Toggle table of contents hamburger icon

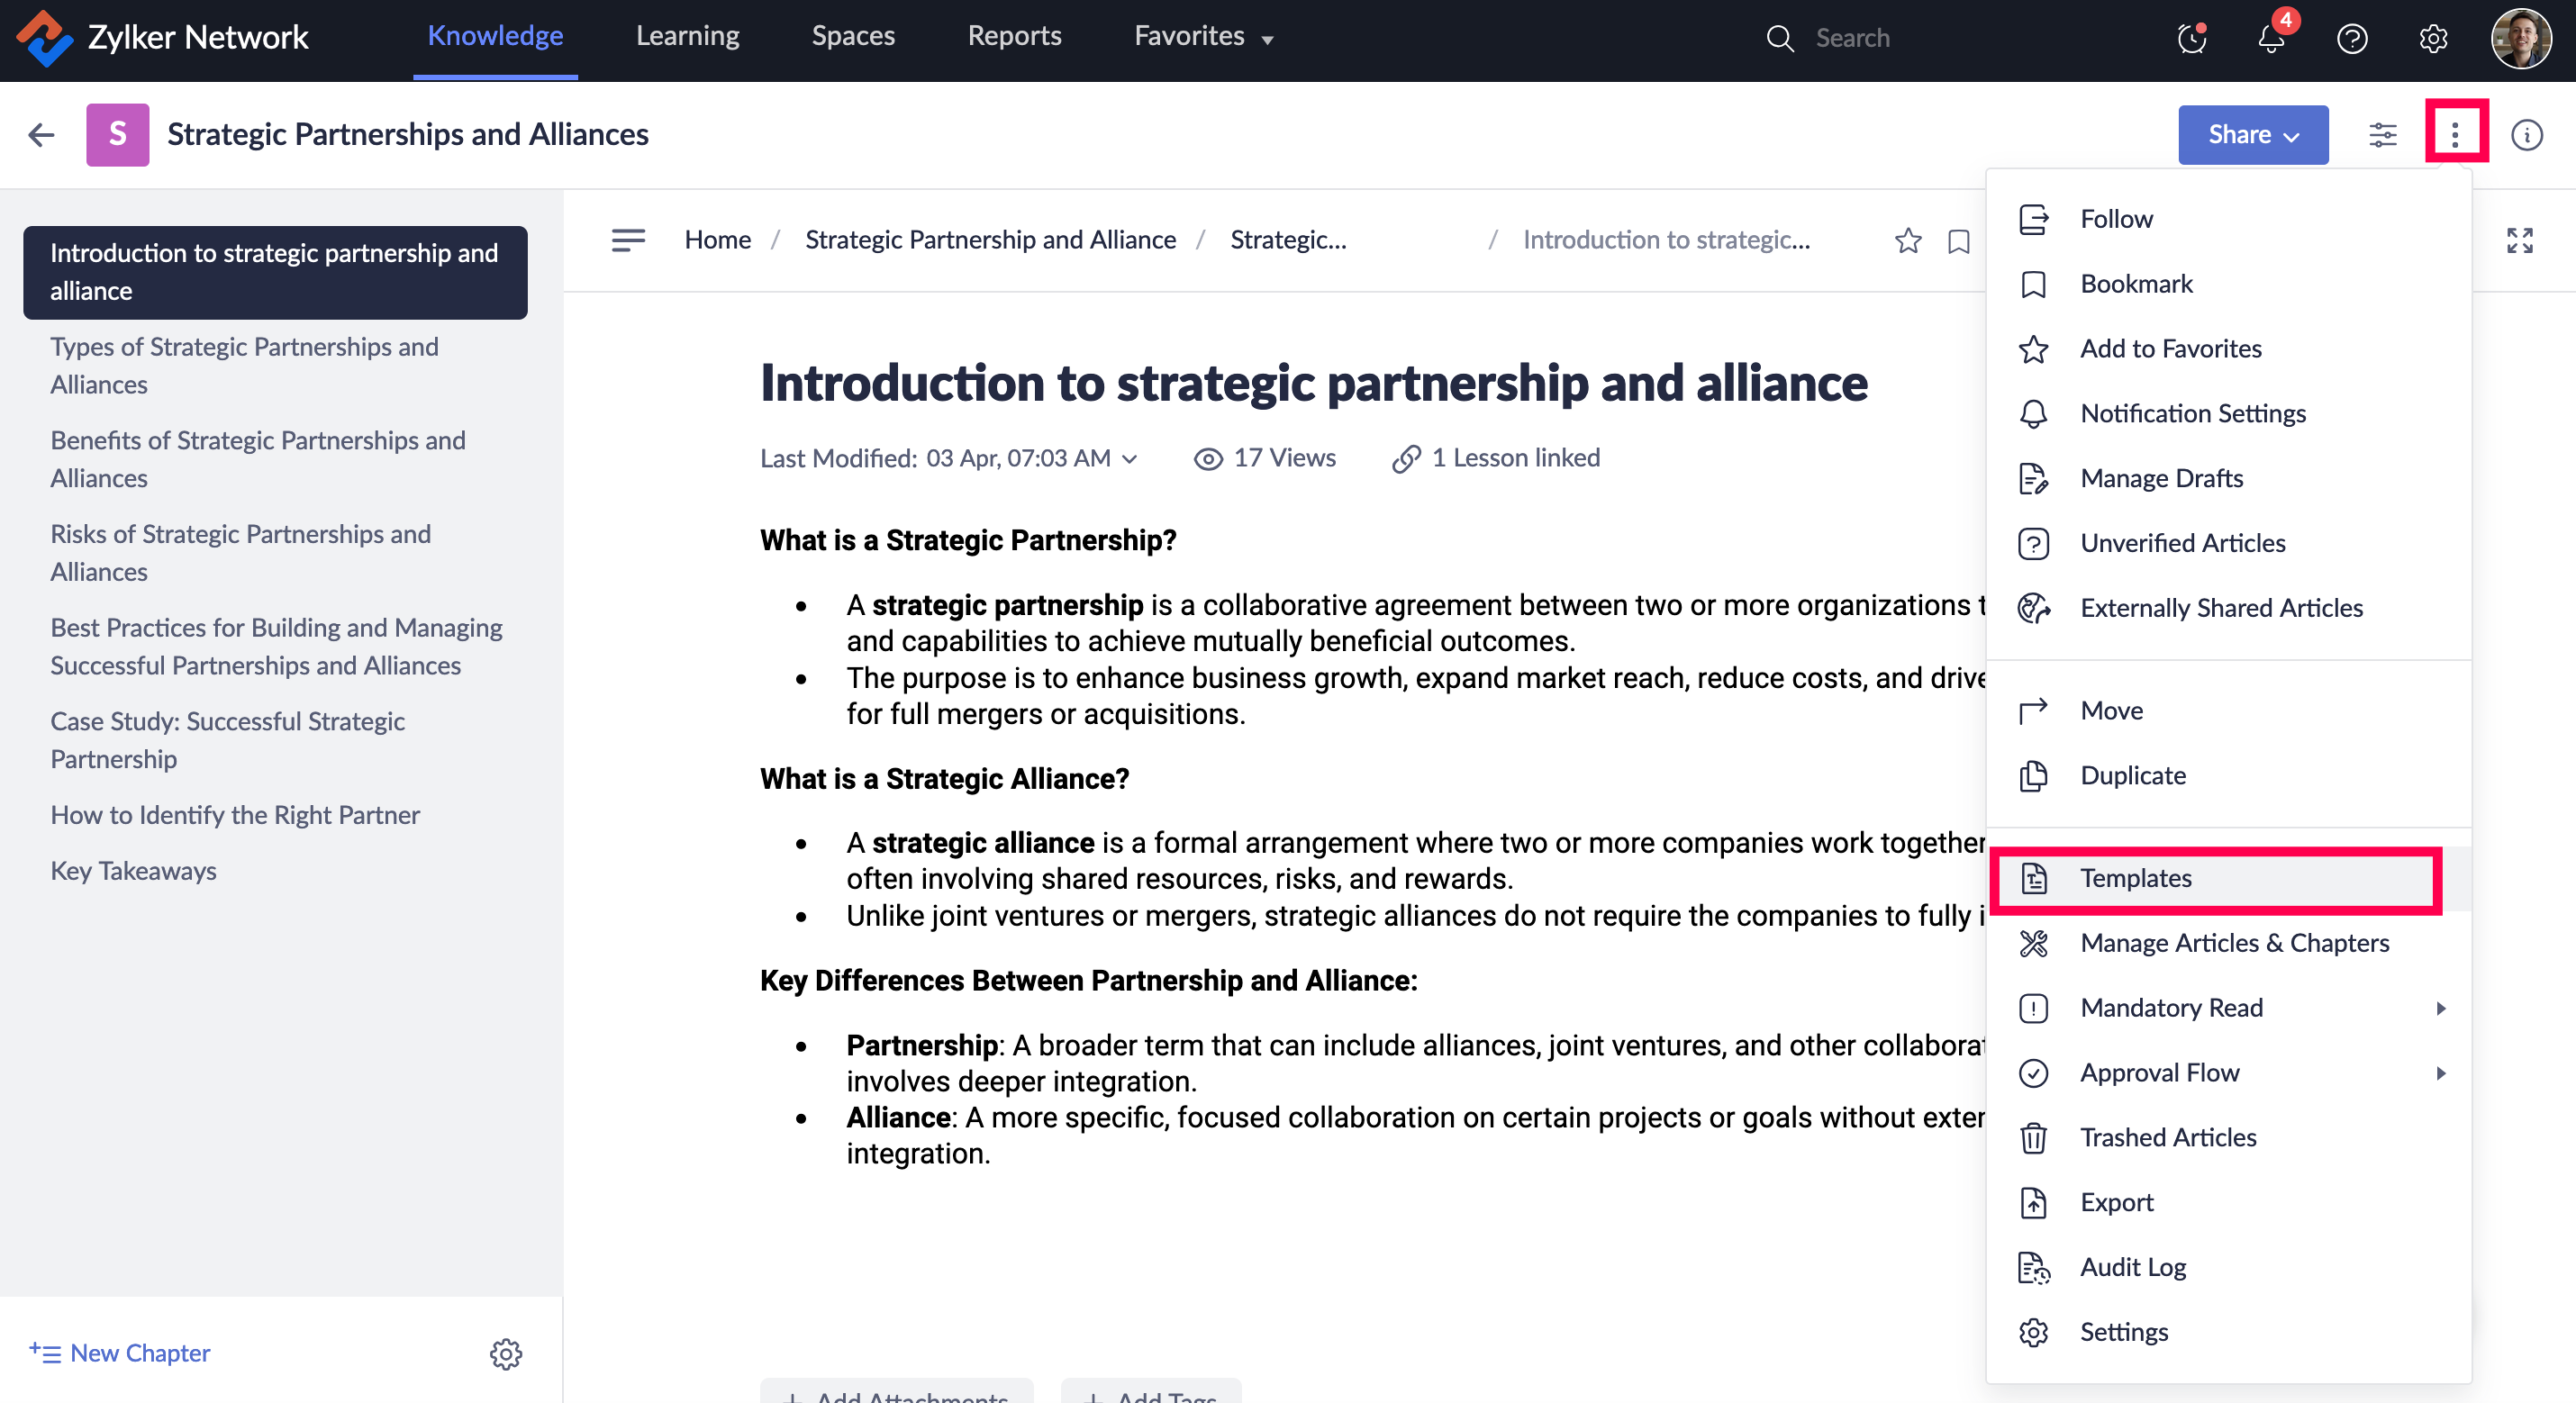[x=628, y=240]
